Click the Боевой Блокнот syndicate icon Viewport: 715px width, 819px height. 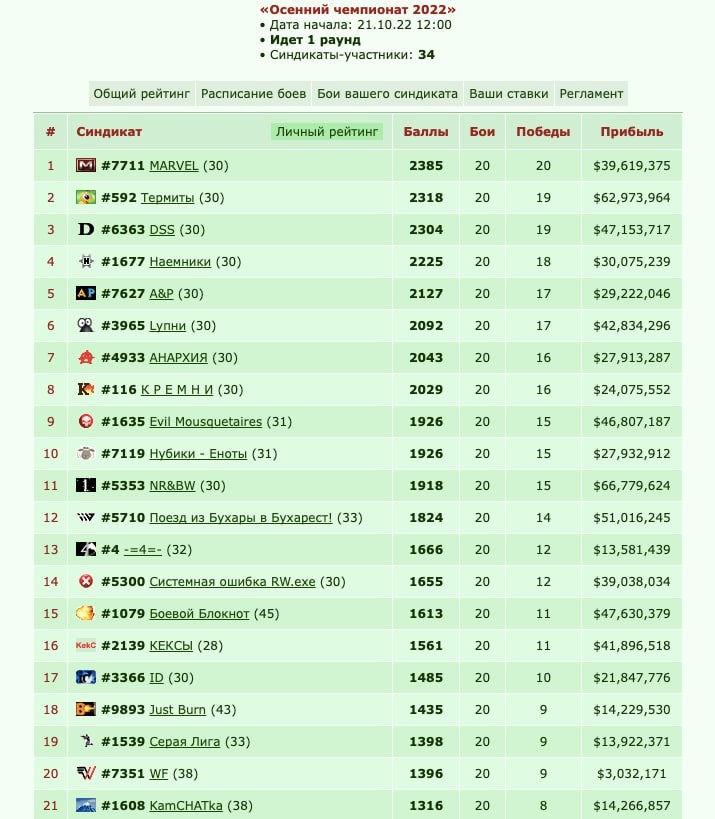click(86, 613)
